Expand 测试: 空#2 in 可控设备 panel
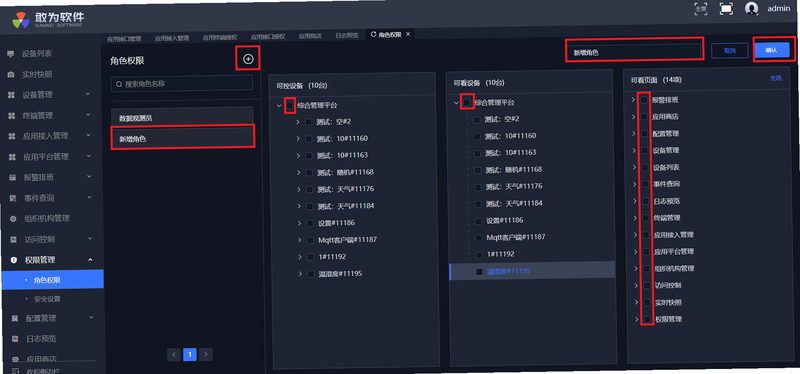 pos(297,122)
